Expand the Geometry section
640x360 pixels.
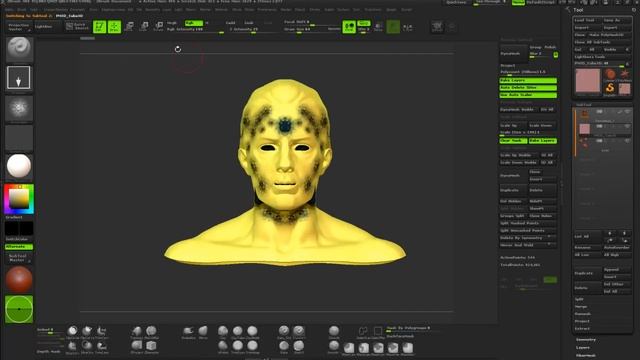pyautogui.click(x=586, y=340)
